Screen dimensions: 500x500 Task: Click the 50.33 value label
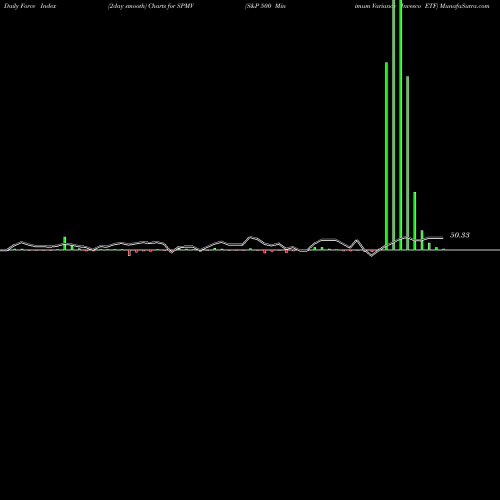click(460, 235)
